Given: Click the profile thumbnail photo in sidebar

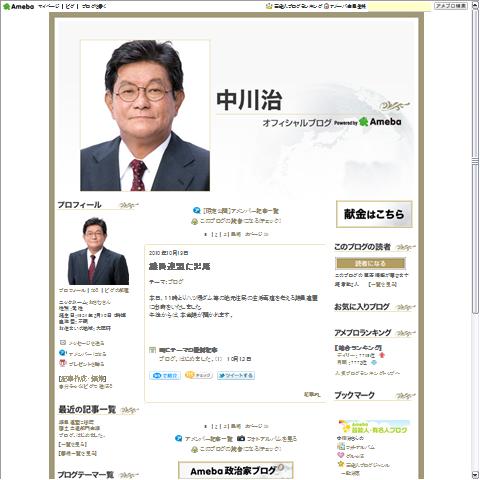Looking at the screenshot, I should (x=98, y=251).
